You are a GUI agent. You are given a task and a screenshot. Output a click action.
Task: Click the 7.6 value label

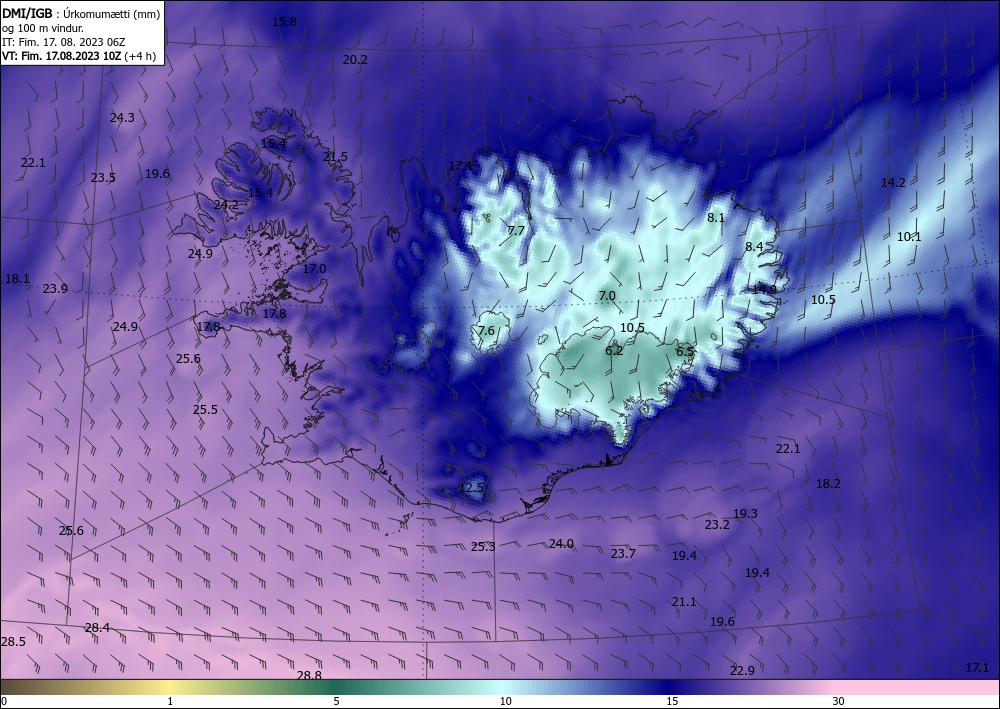[x=486, y=330]
